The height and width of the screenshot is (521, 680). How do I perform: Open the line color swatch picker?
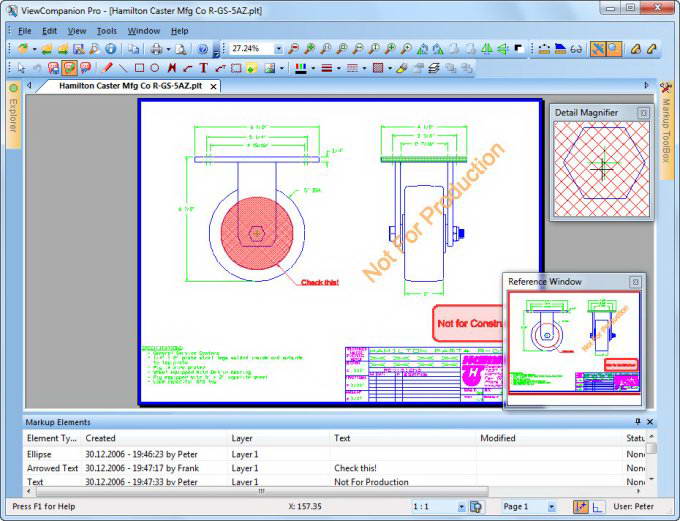click(x=302, y=68)
